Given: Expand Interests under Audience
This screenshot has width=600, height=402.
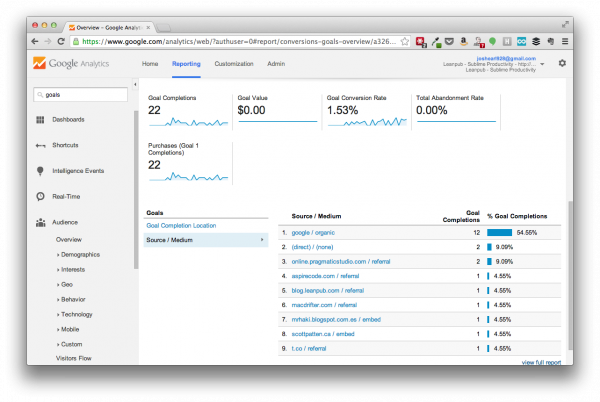Looking at the screenshot, I should point(71,269).
